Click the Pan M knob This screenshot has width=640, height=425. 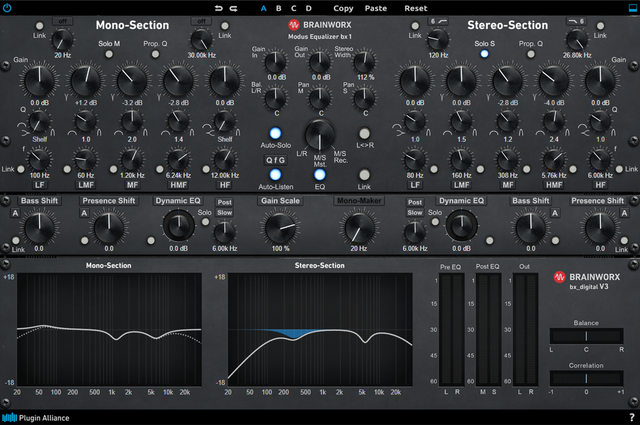click(x=320, y=98)
